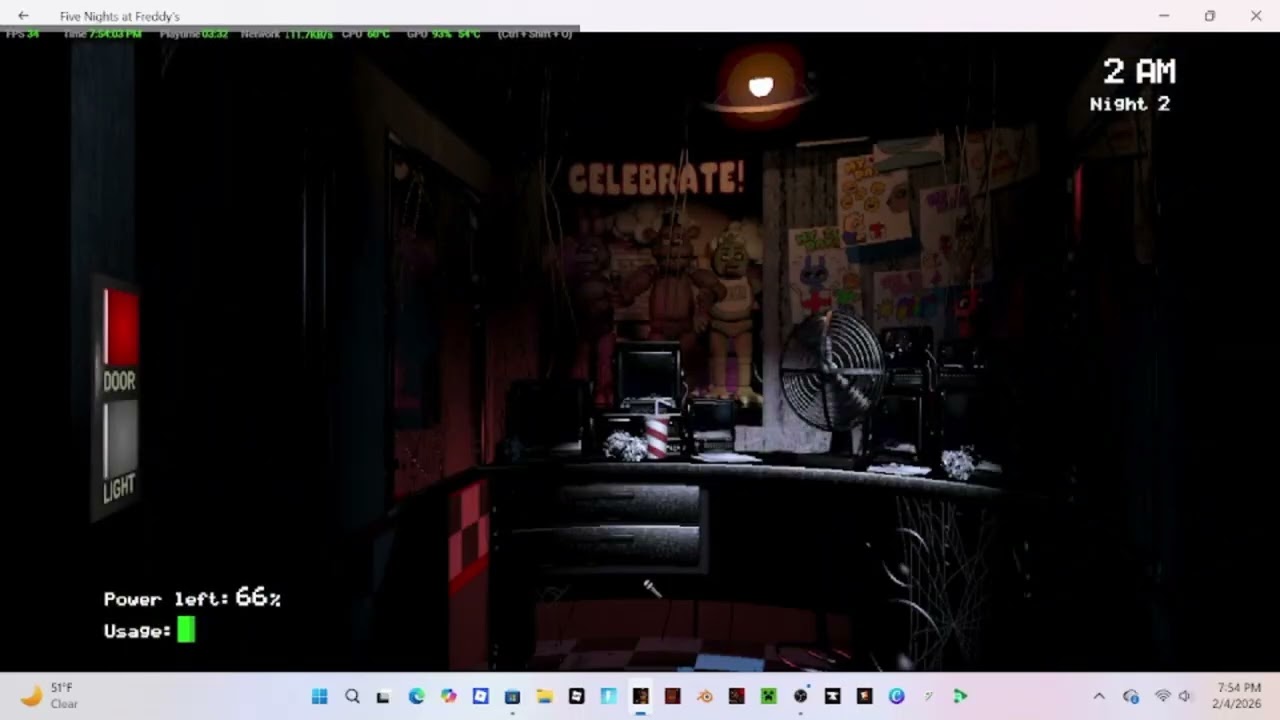Click the red DOOR button
The width and height of the screenshot is (1280, 720).
[x=121, y=327]
